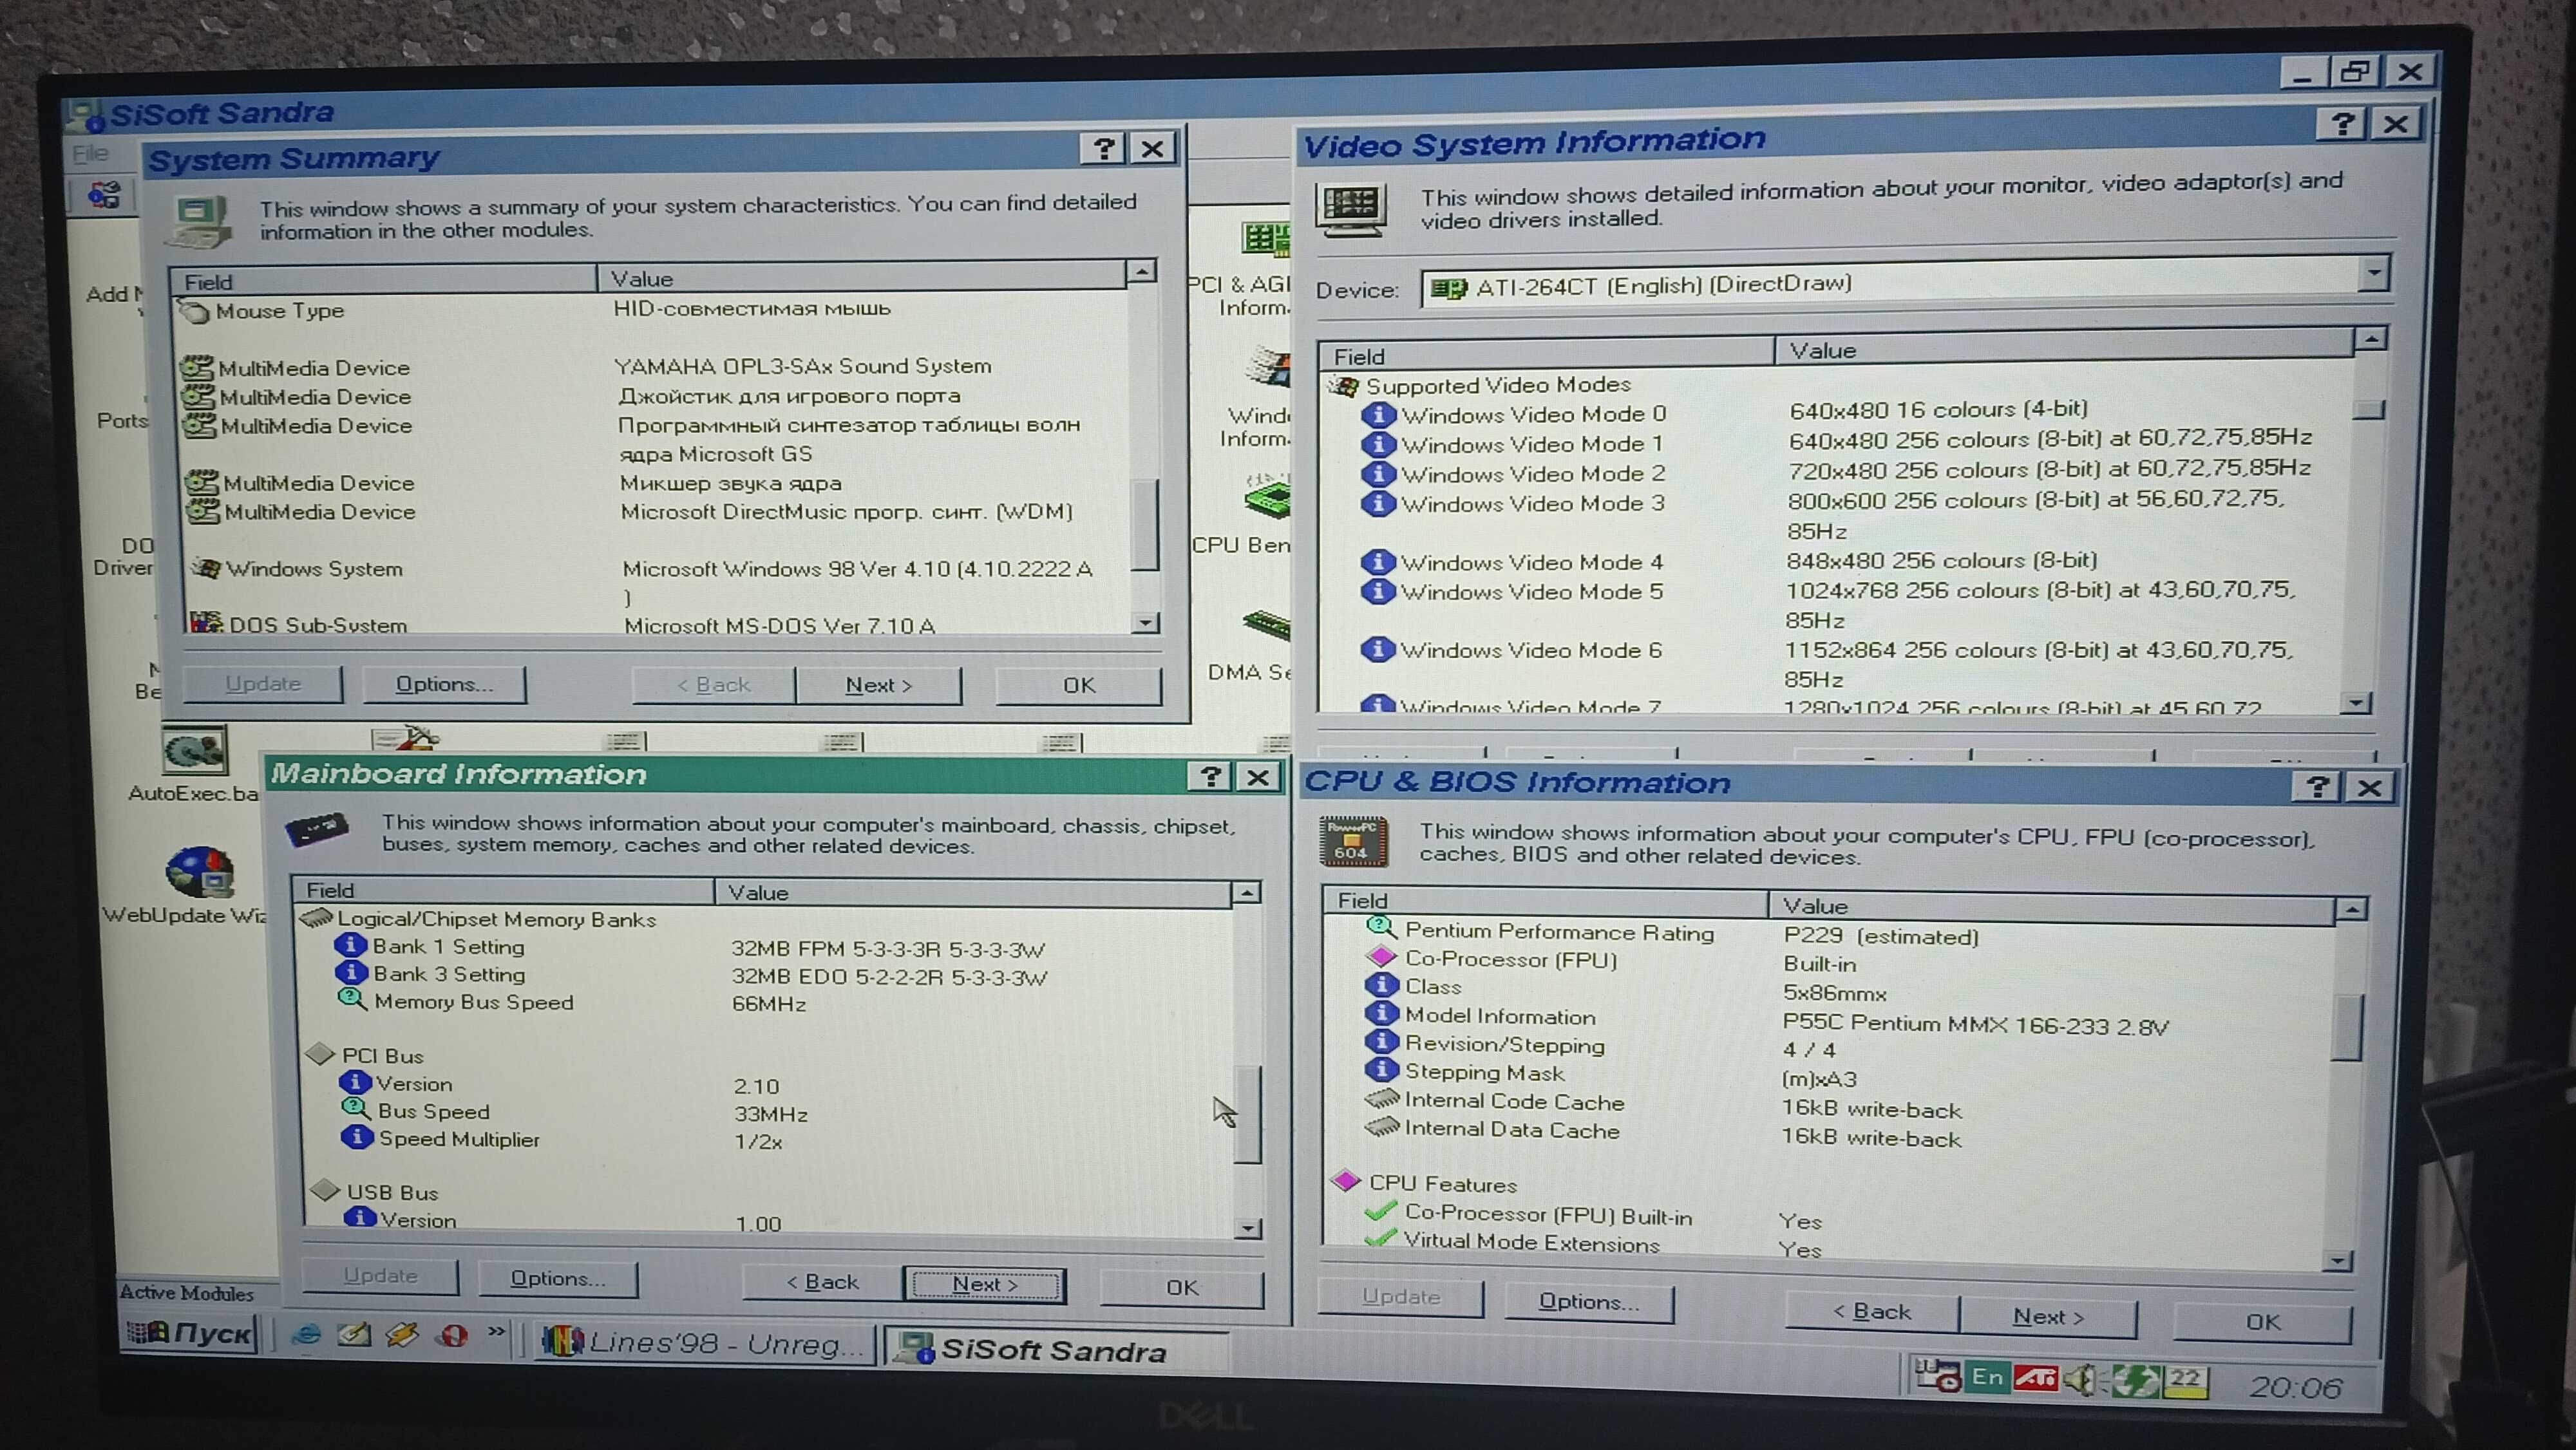The image size is (2576, 1450).
Task: Launch Internet Explorer from quick launch
Action: point(307,1334)
